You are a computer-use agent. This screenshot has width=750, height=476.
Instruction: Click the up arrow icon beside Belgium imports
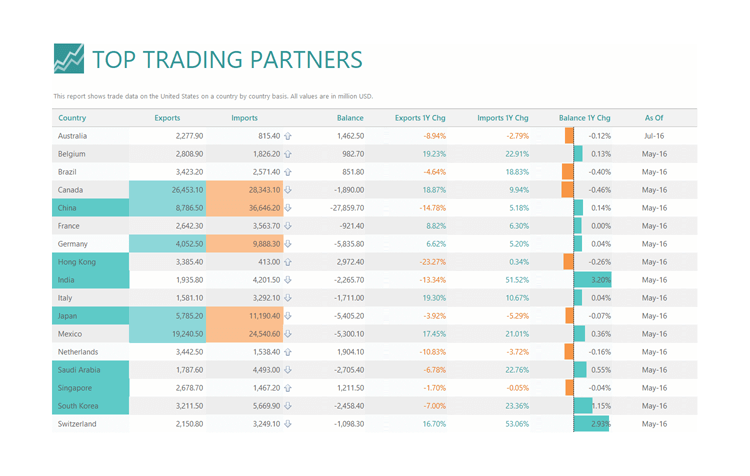pos(287,154)
